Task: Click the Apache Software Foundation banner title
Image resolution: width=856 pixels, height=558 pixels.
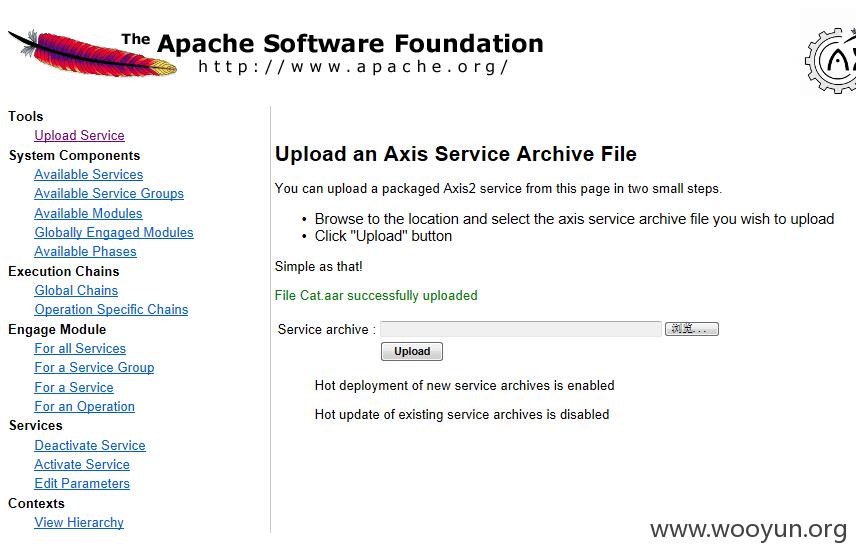Action: [x=333, y=43]
